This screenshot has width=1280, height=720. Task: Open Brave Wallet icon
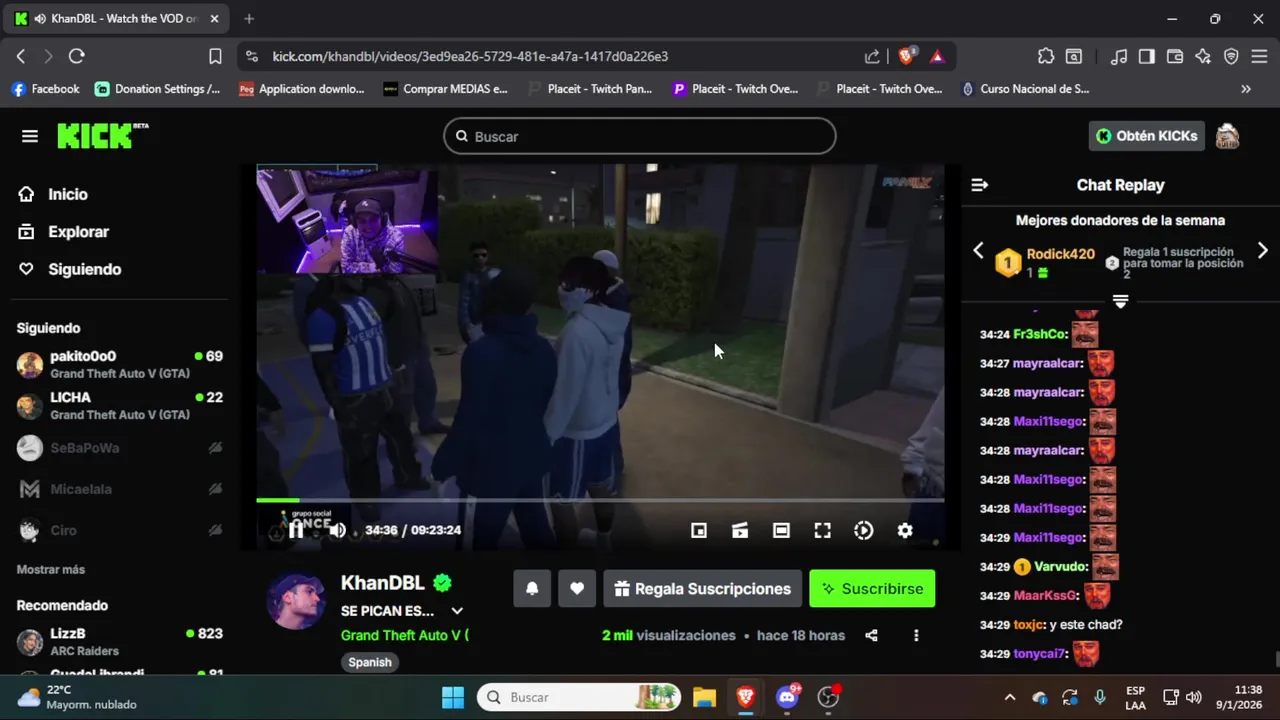1175,56
